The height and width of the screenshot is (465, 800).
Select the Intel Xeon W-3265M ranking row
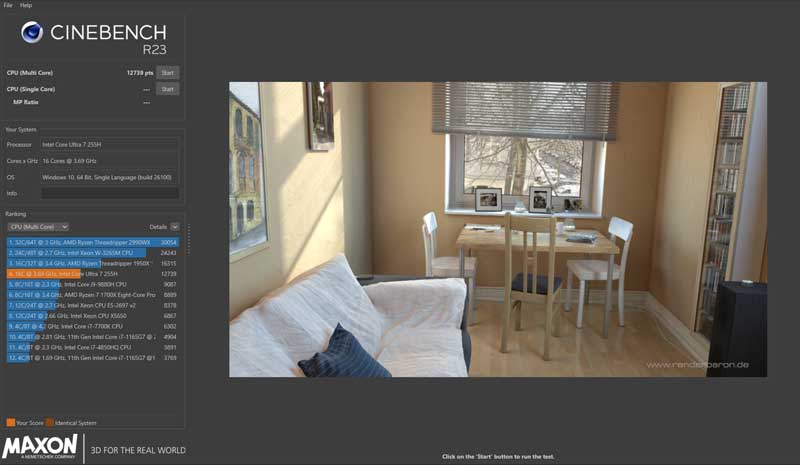point(92,252)
